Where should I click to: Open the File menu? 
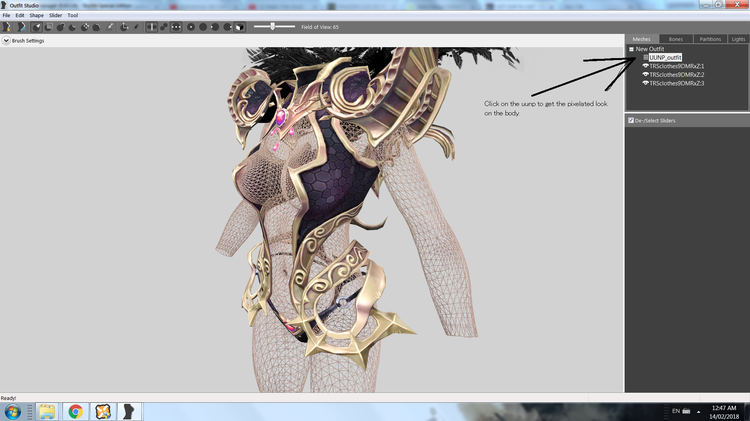(6, 15)
